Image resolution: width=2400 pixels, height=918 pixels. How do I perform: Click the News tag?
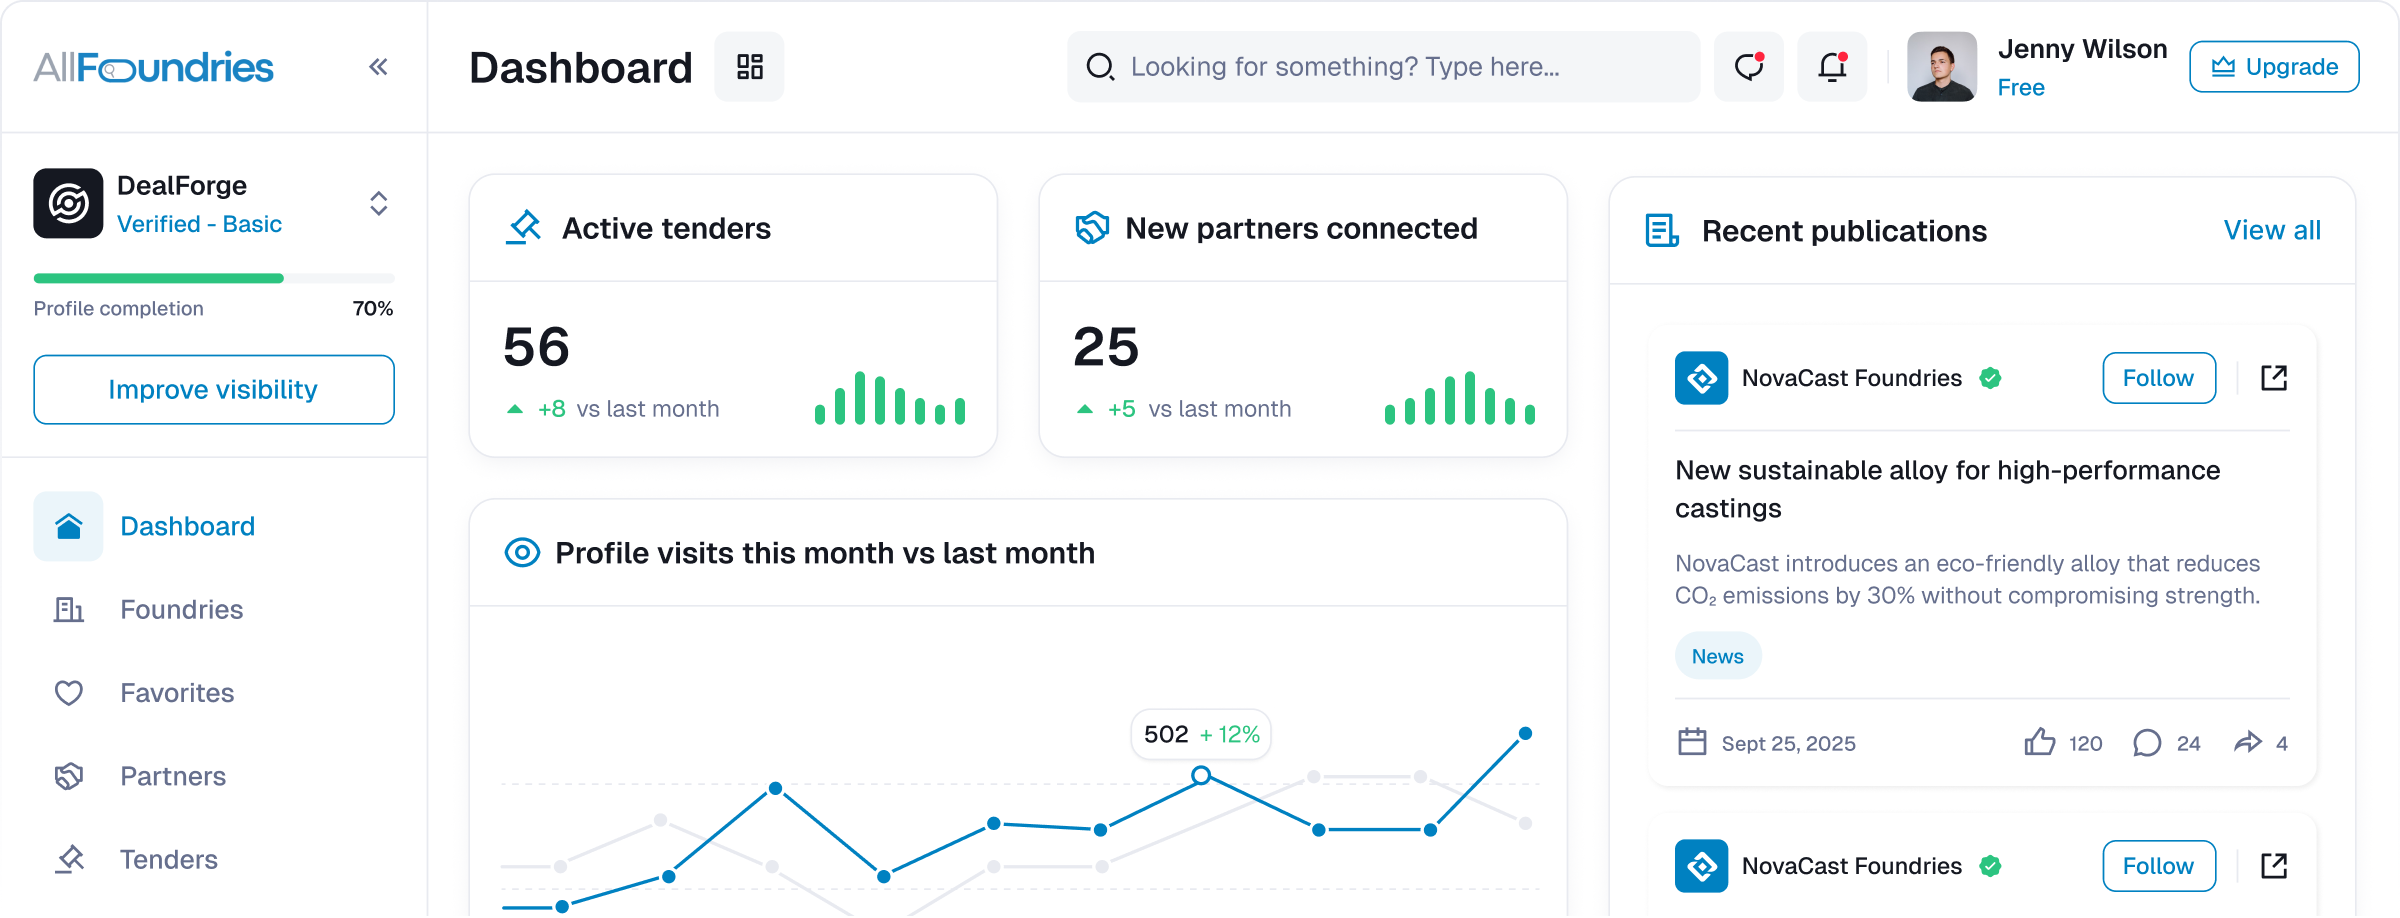tap(1718, 656)
